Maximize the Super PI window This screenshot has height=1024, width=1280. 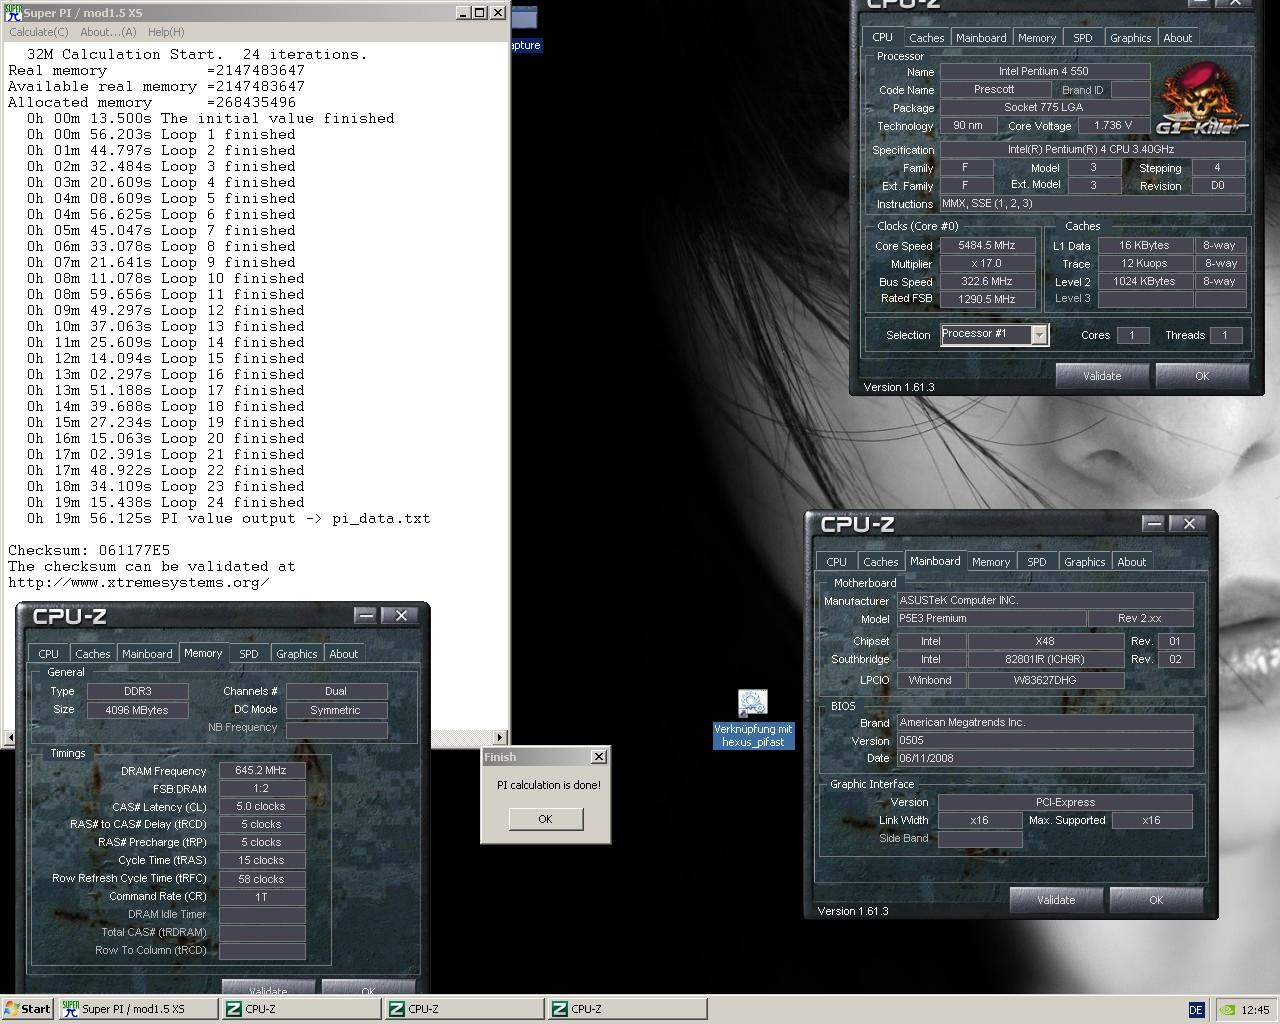479,13
